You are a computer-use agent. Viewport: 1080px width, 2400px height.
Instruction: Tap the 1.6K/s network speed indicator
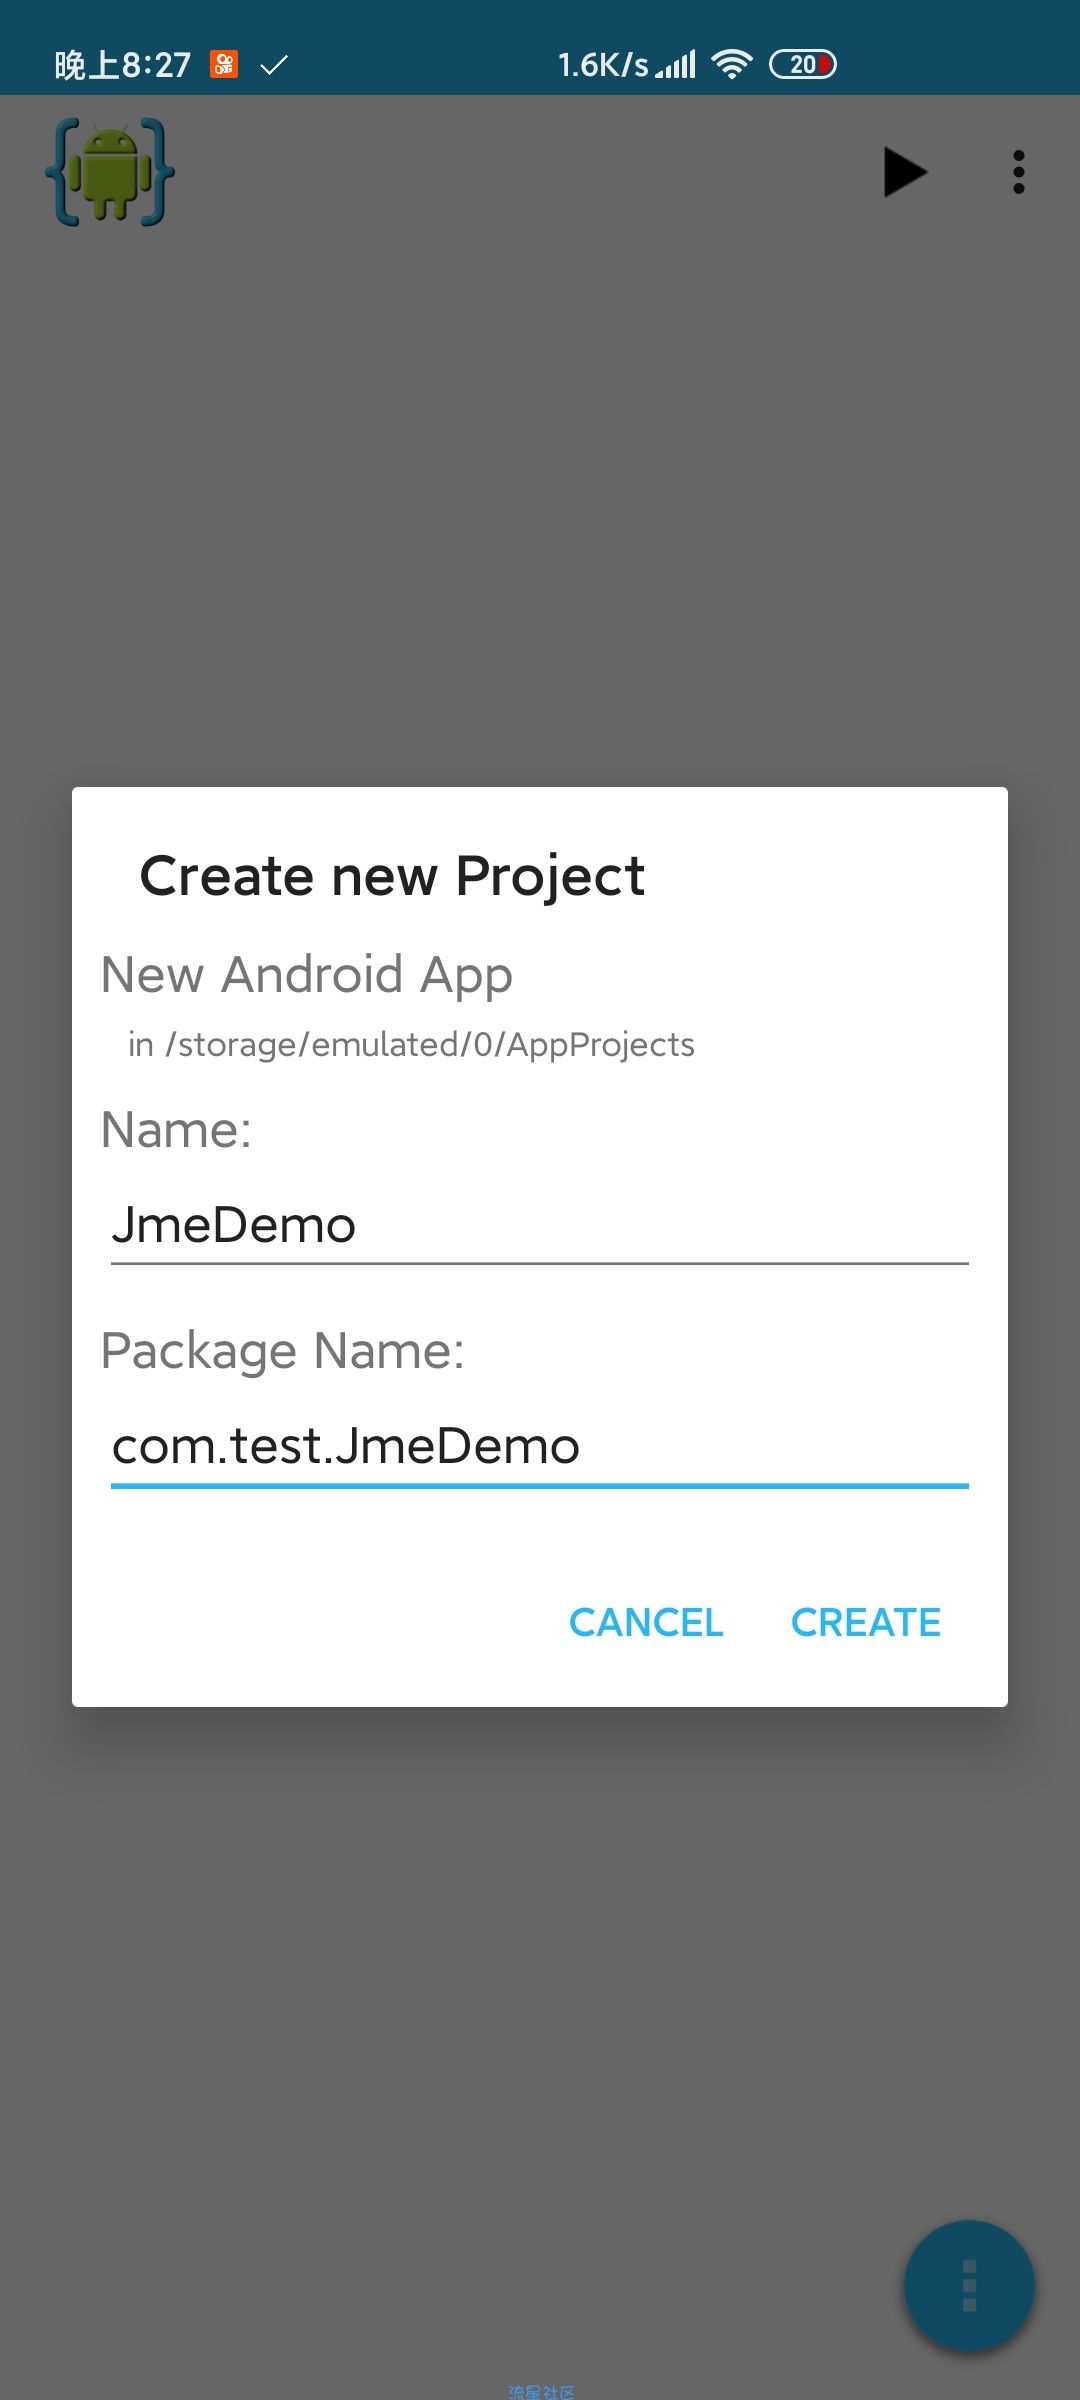pyautogui.click(x=603, y=66)
